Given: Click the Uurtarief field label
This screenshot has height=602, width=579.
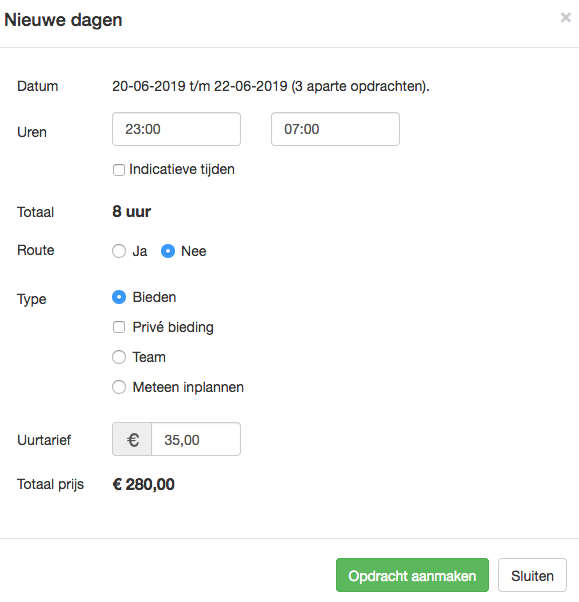Looking at the screenshot, I should [44, 440].
